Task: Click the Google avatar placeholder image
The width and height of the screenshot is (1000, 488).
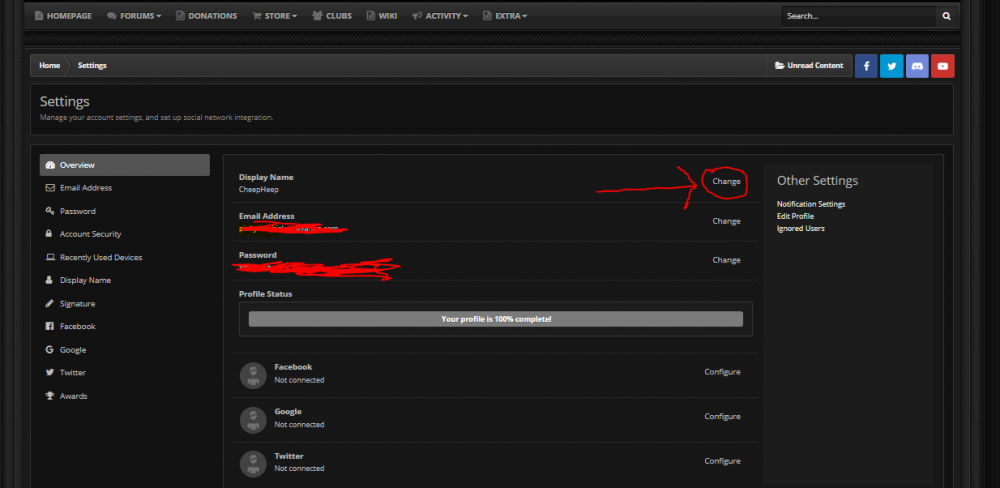Action: pyautogui.click(x=253, y=420)
